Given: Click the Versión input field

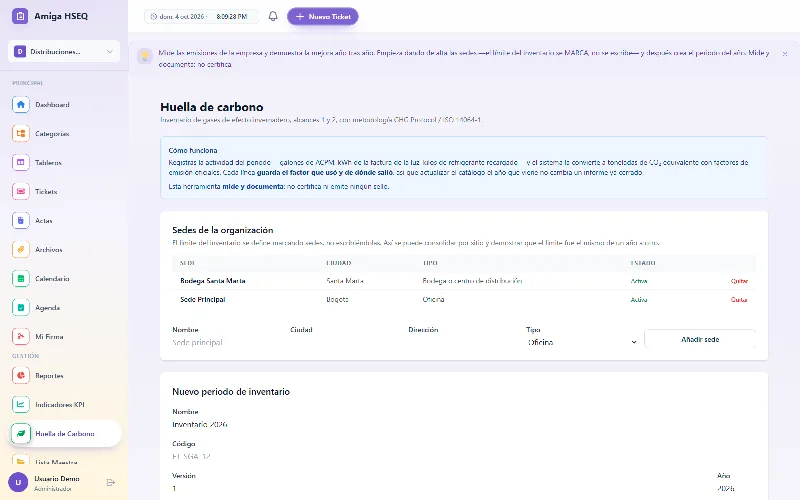Looking at the screenshot, I should tap(440, 488).
